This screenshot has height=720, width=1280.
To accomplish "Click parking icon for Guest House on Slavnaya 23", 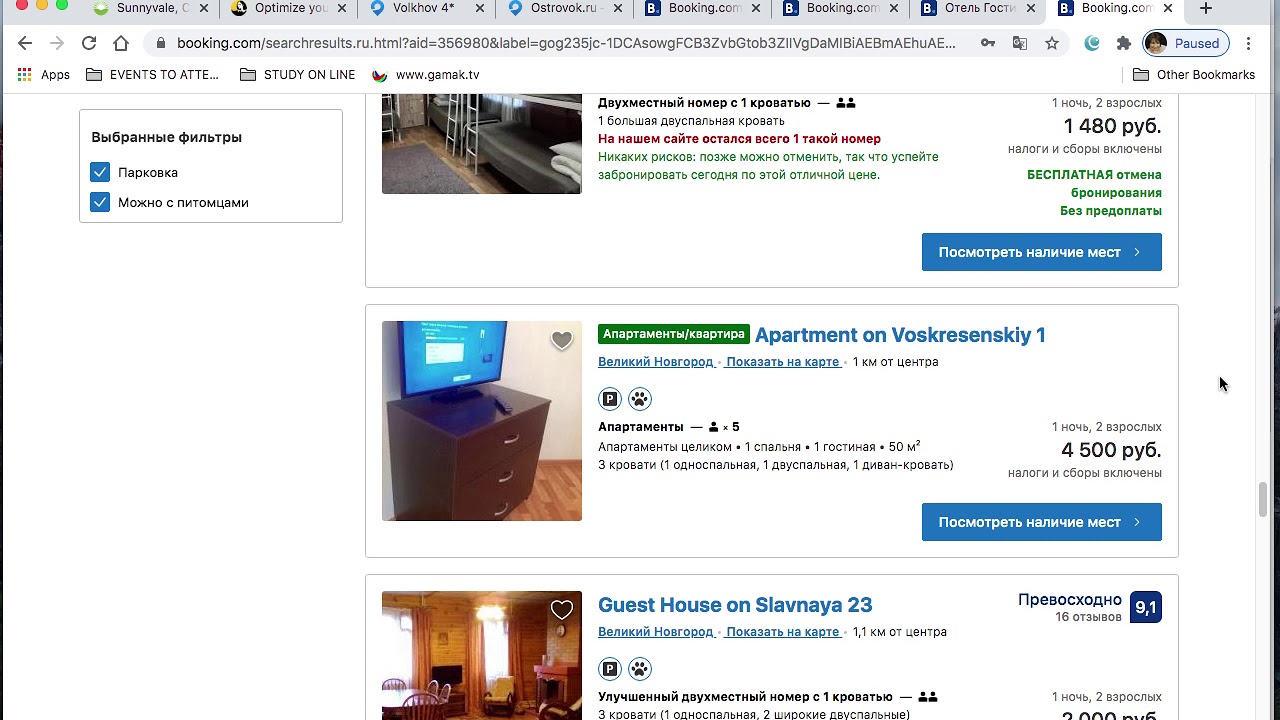I will 610,669.
